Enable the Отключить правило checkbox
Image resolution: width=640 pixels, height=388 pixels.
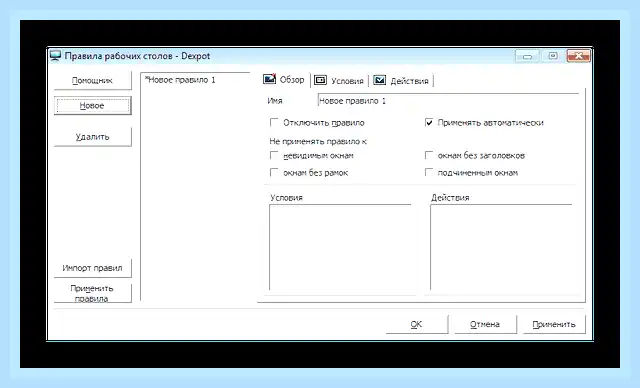(x=274, y=122)
